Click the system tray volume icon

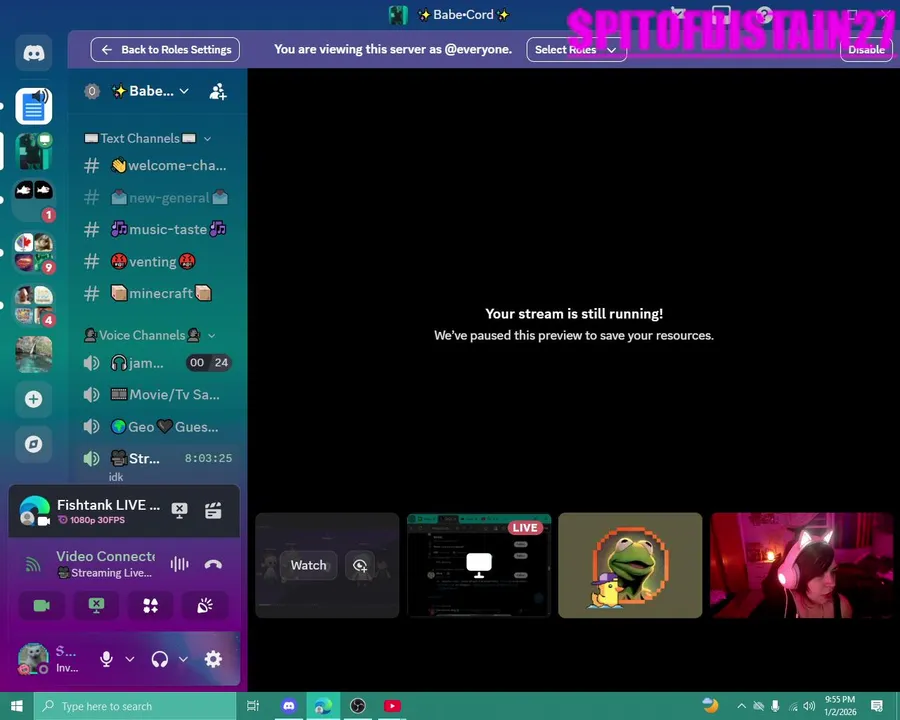(809, 706)
